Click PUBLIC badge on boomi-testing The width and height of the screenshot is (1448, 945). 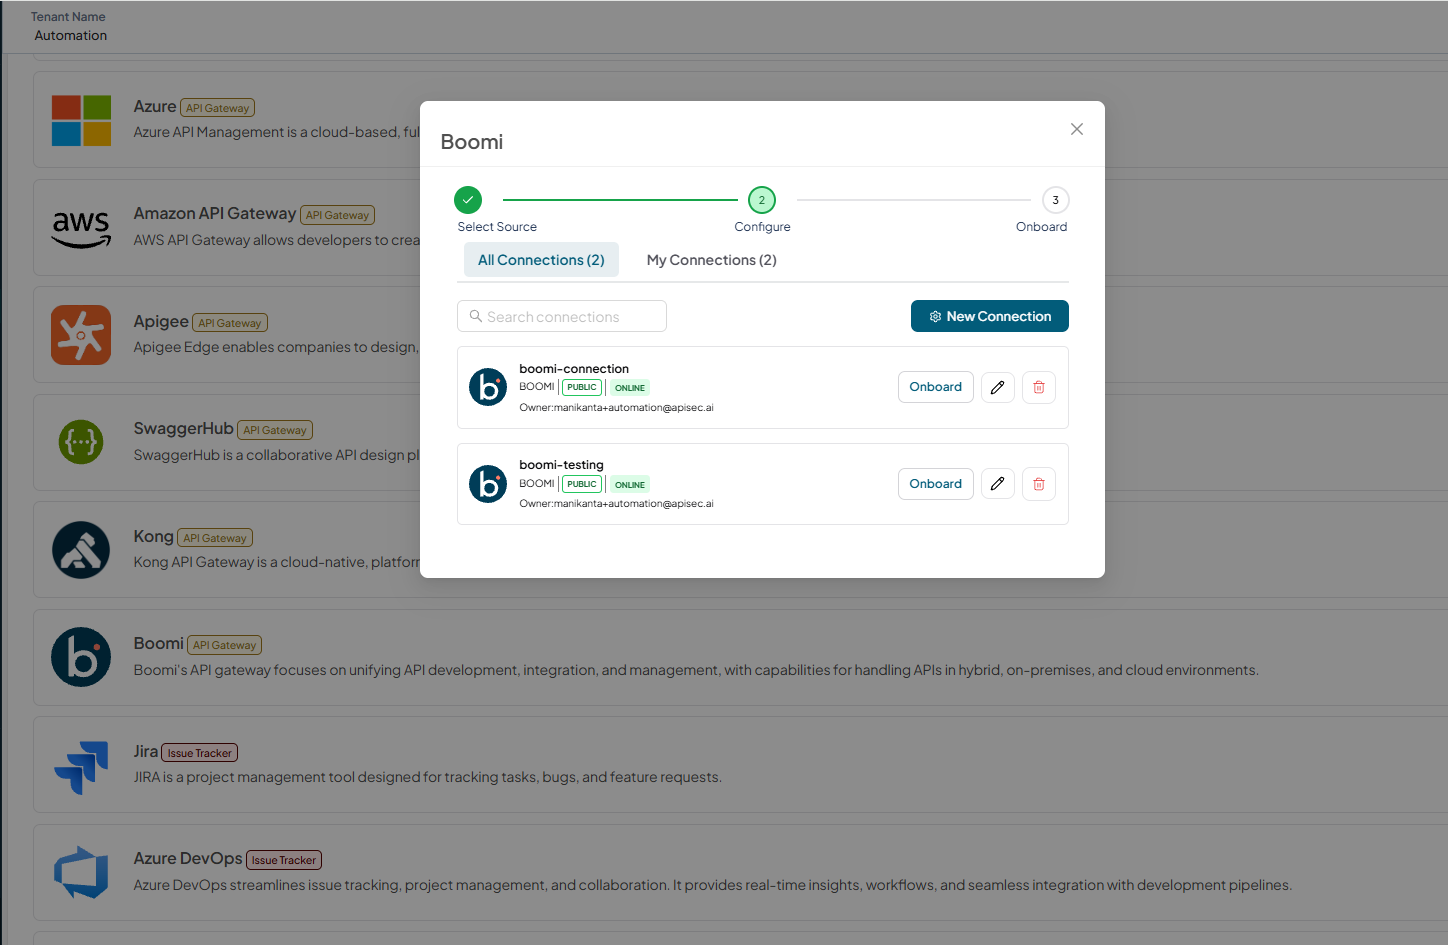582,484
